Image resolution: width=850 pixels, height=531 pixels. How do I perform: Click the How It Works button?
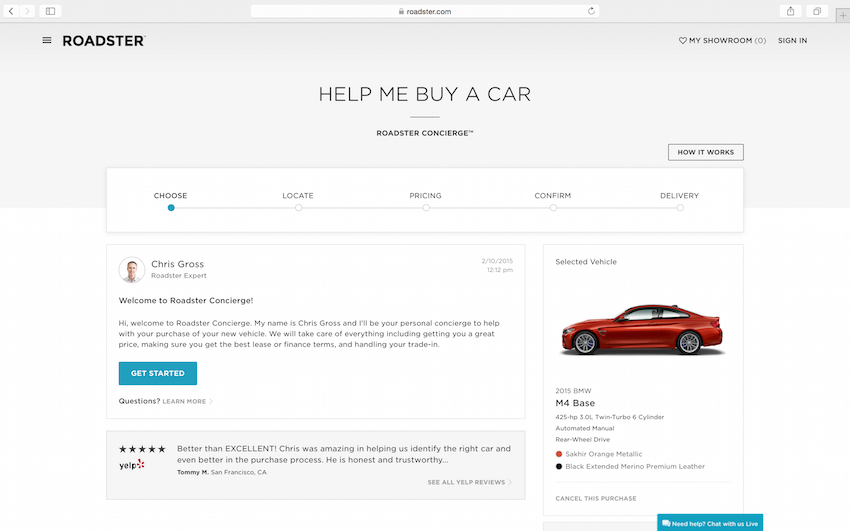click(705, 152)
